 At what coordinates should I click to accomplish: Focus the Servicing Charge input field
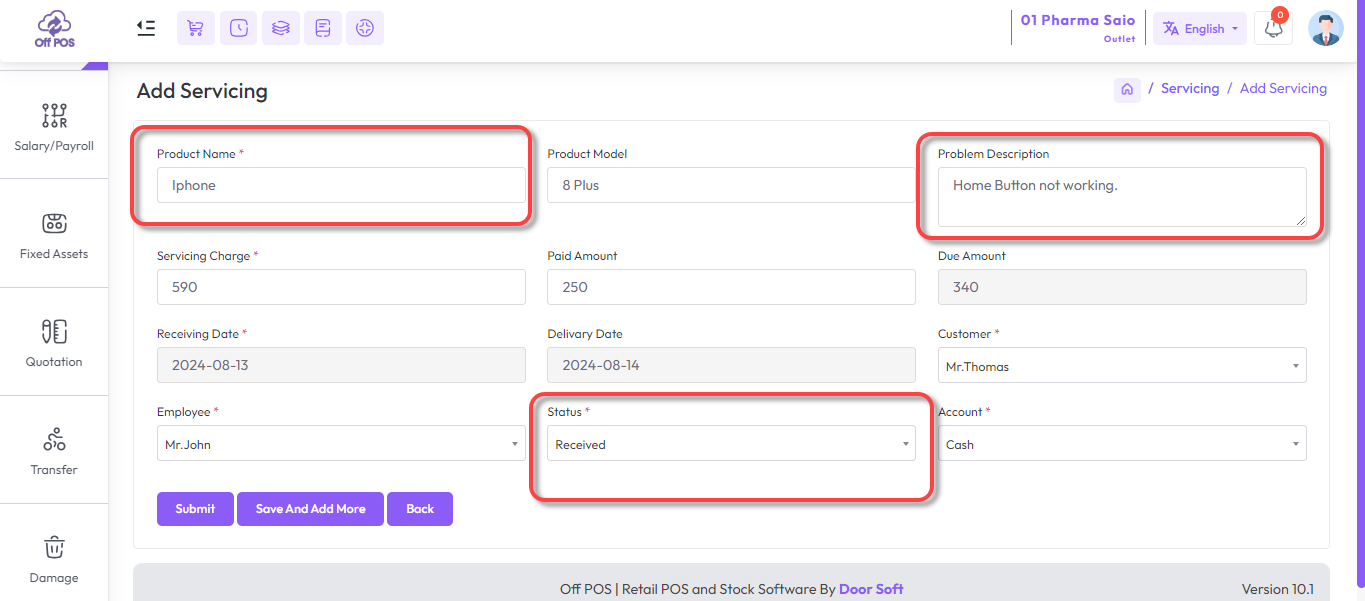[x=340, y=287]
